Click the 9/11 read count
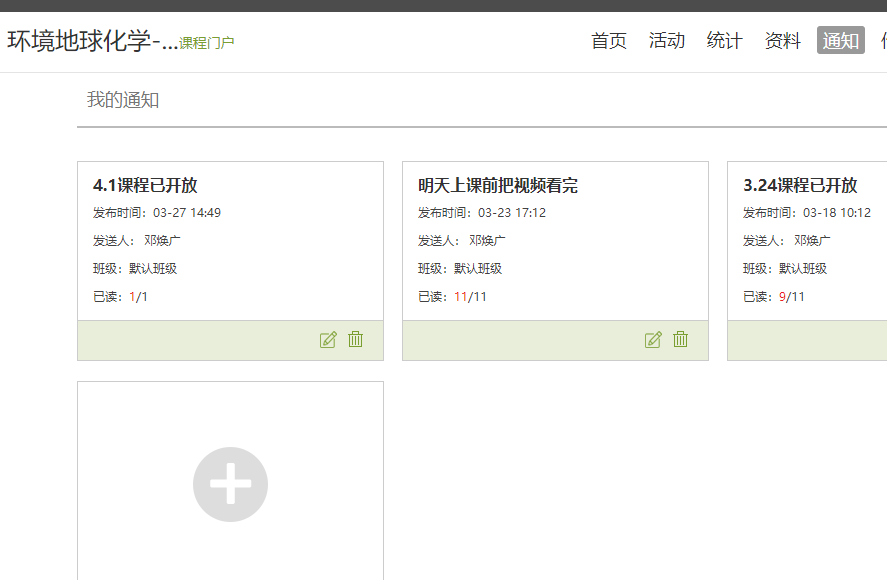 791,297
